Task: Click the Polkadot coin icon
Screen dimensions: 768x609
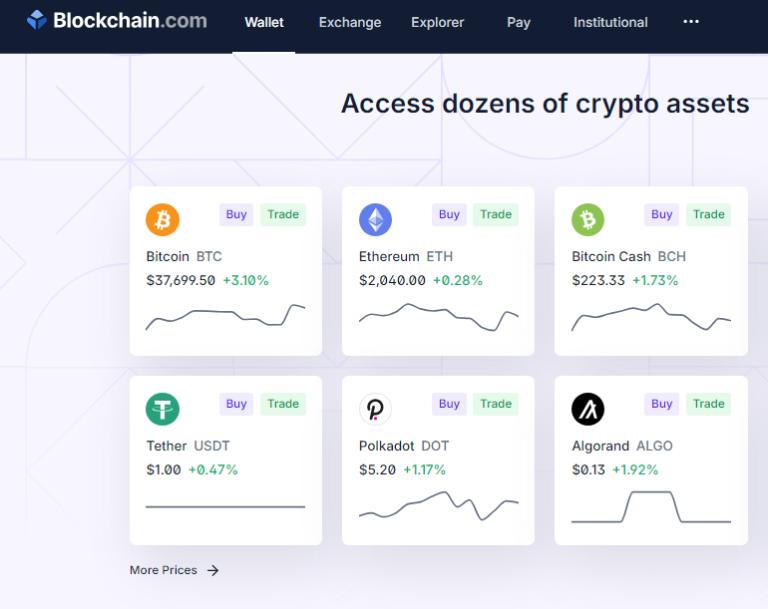Action: pyautogui.click(x=375, y=409)
